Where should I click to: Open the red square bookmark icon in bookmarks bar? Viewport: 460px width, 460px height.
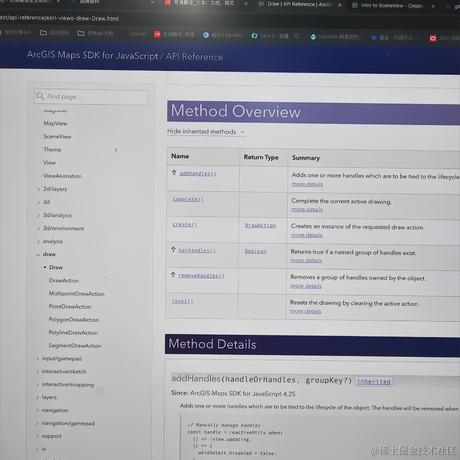pos(157,34)
